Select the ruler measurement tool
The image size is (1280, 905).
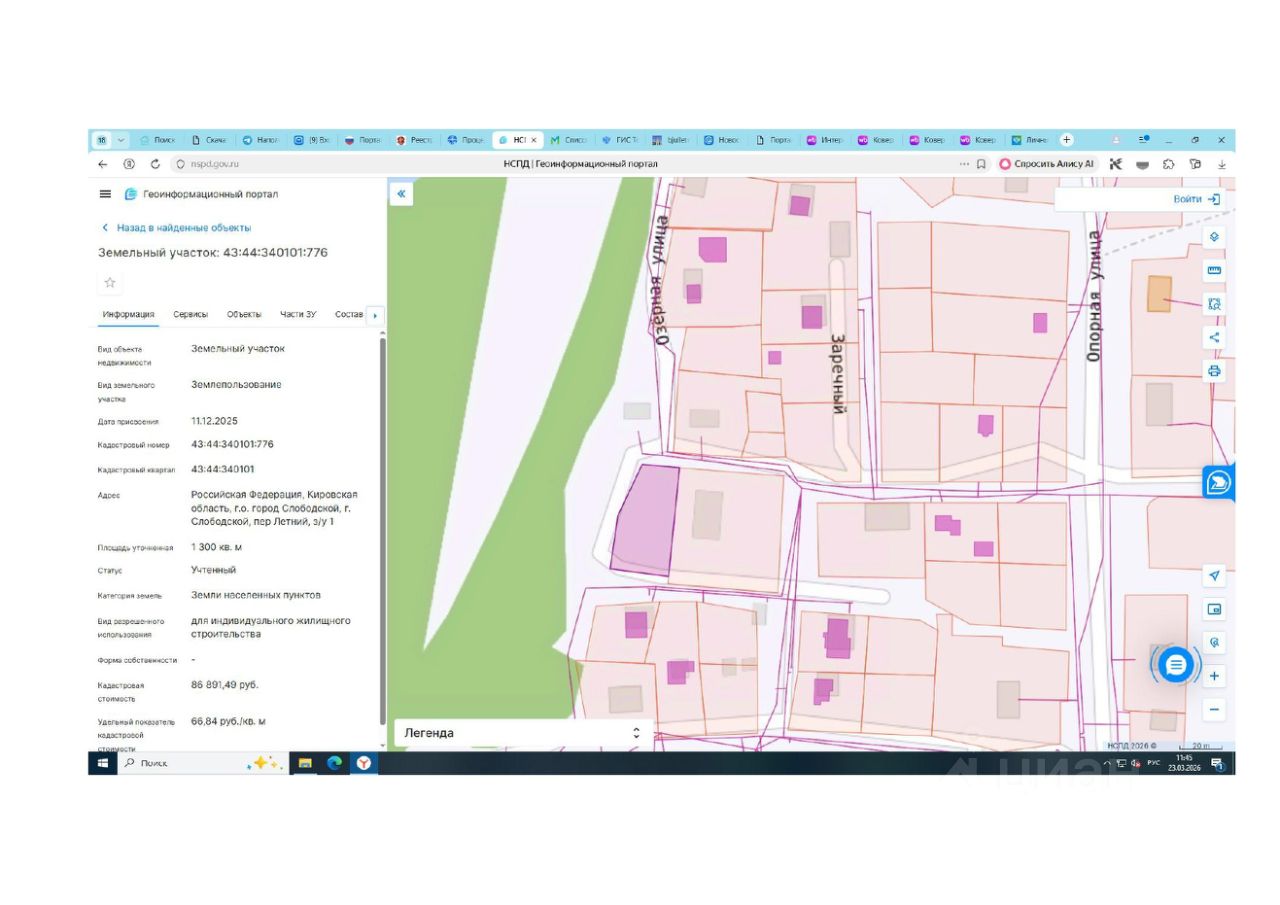[1215, 270]
